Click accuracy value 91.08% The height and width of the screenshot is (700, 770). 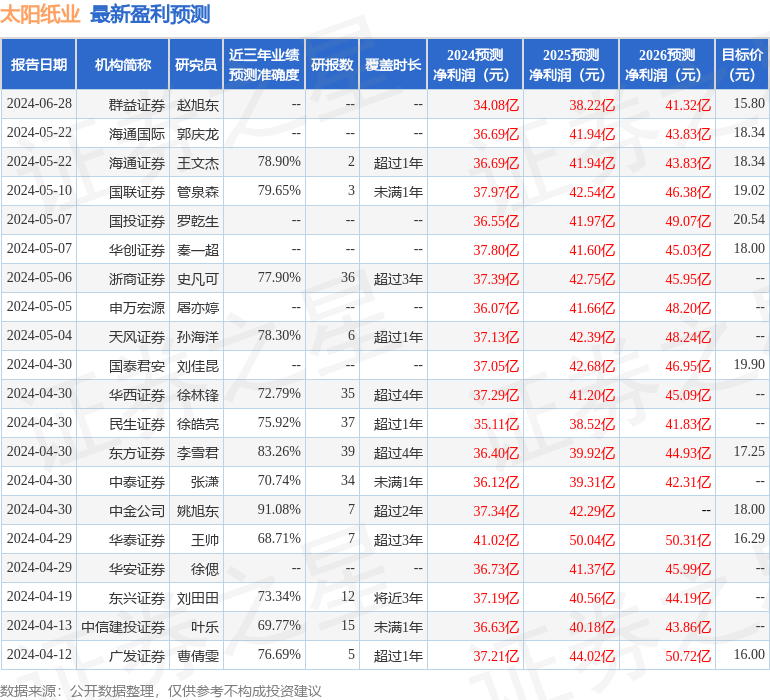tap(279, 509)
